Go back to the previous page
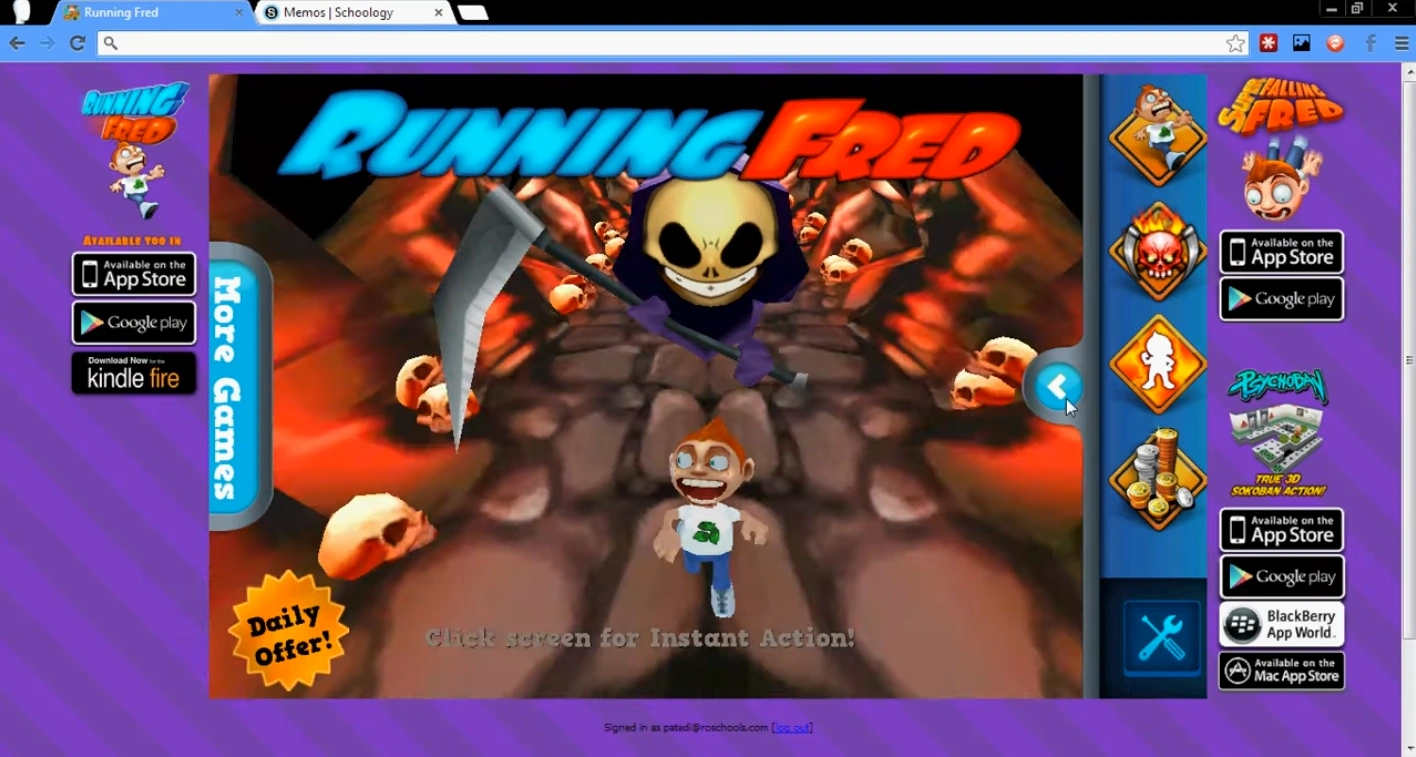Image resolution: width=1416 pixels, height=757 pixels. 17,43
